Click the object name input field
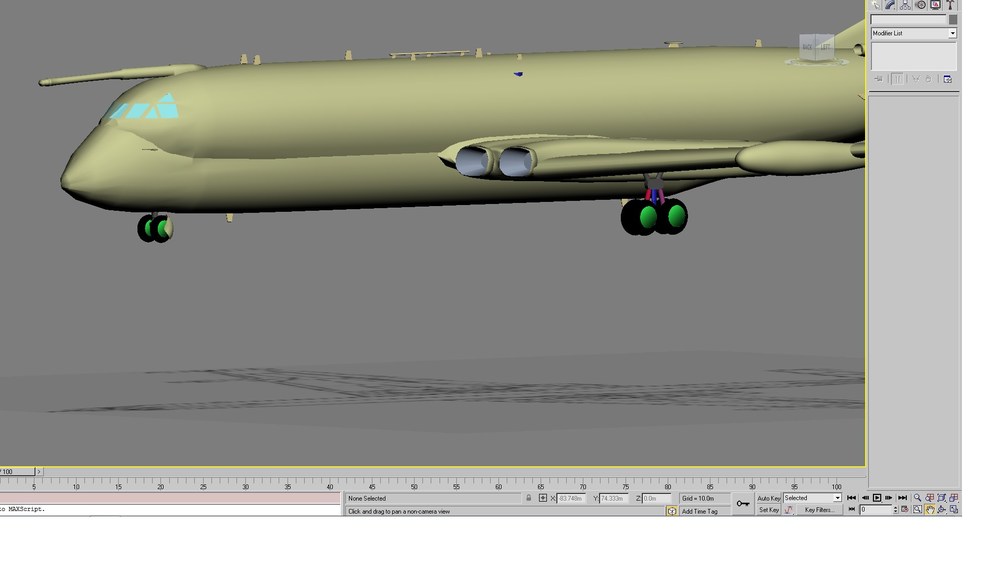This screenshot has height=562, width=1000. 909,20
